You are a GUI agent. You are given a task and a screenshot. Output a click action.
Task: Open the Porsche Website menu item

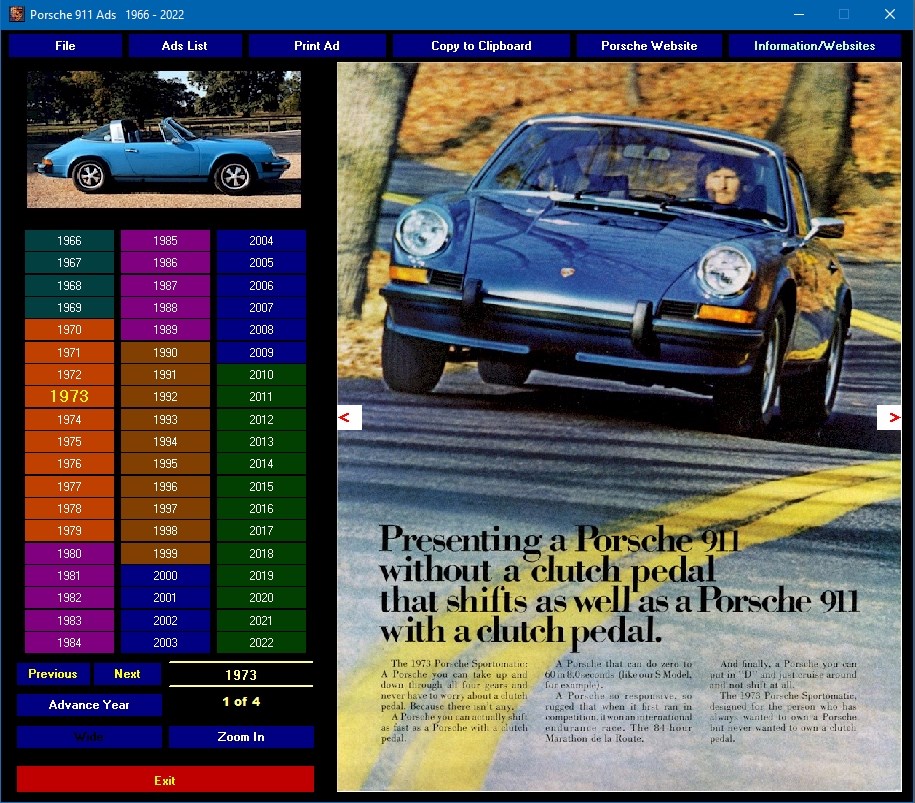point(649,46)
